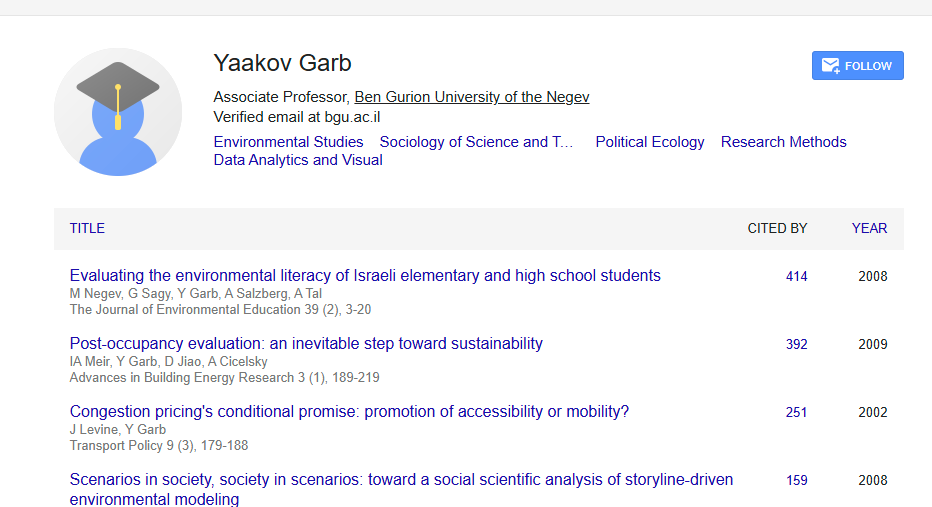View the 159 citations count

(x=796, y=480)
